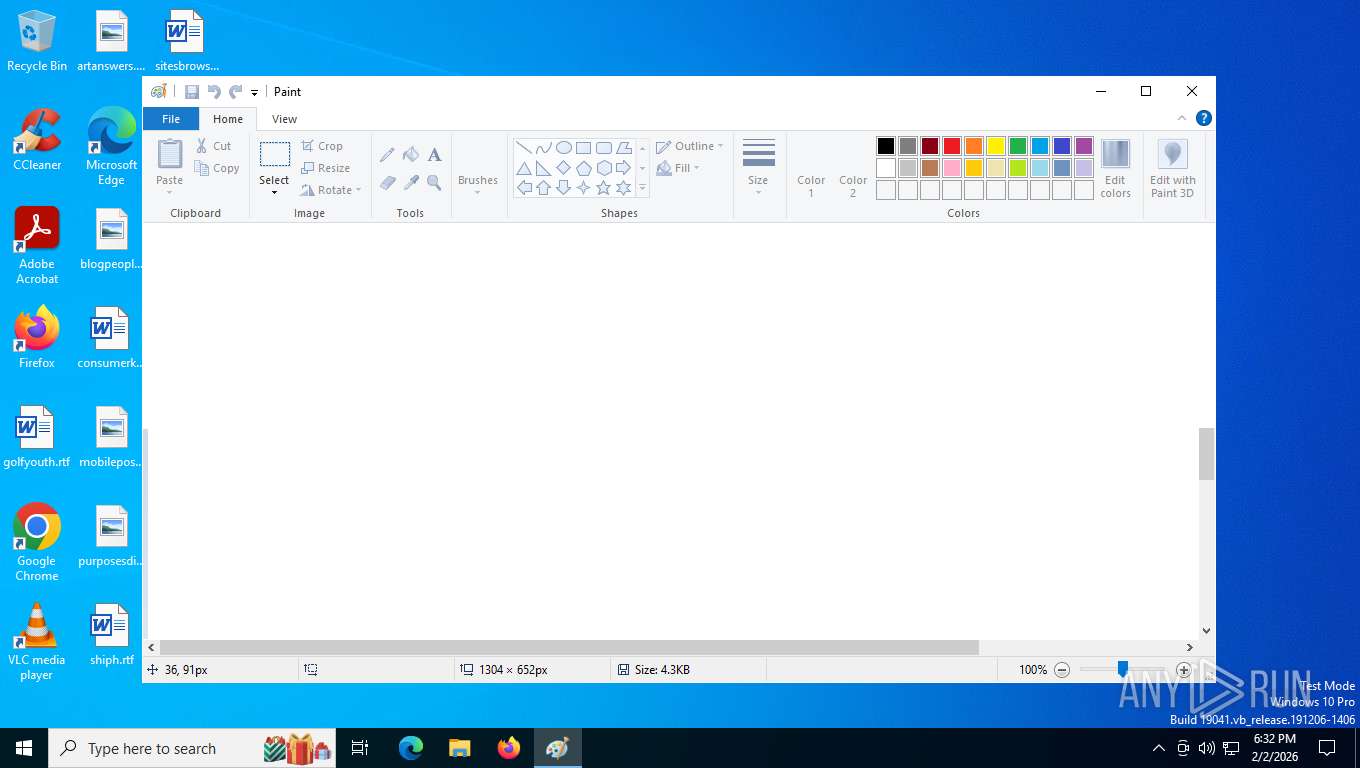Screen dimensions: 1360x768
Task: Choose the Curve shape
Action: (543, 148)
